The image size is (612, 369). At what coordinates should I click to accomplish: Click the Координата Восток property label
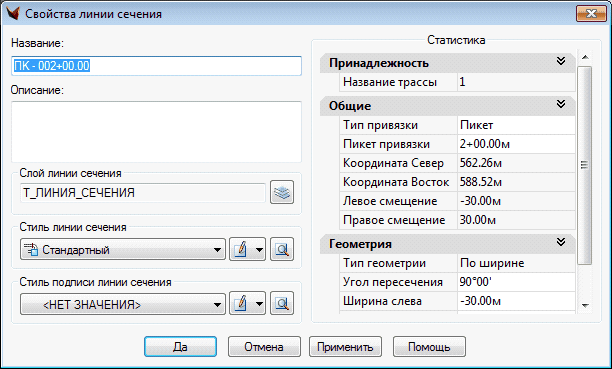click(x=396, y=182)
